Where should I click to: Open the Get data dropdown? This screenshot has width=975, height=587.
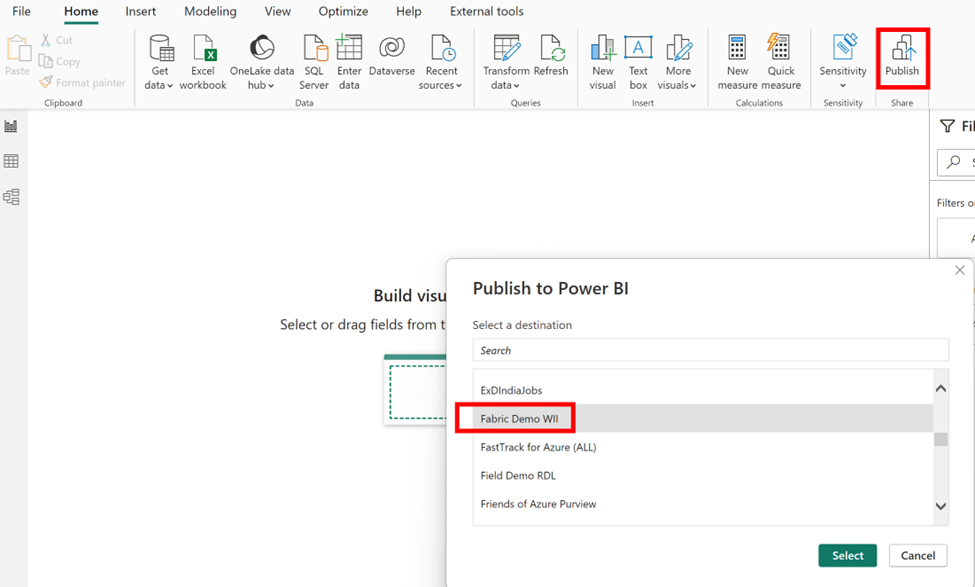point(159,62)
